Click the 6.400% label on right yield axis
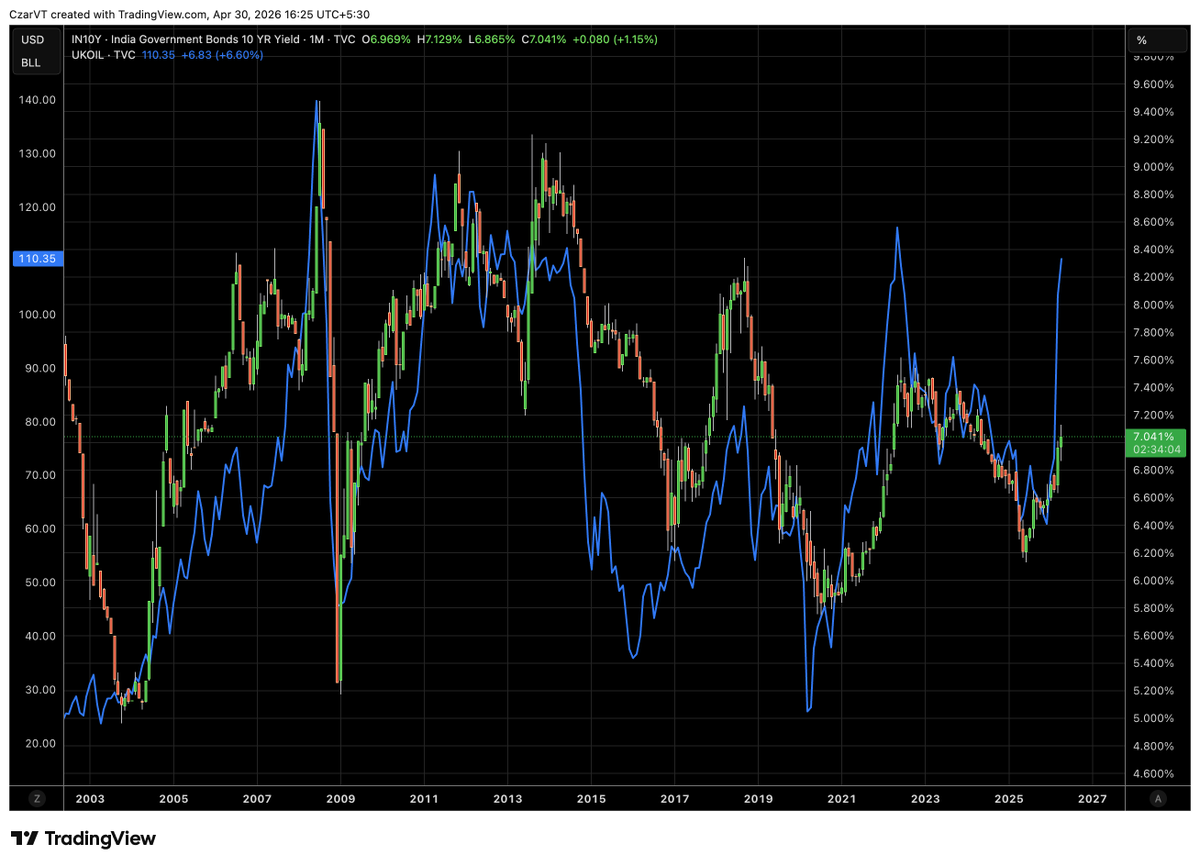1200x866 pixels. point(1151,525)
